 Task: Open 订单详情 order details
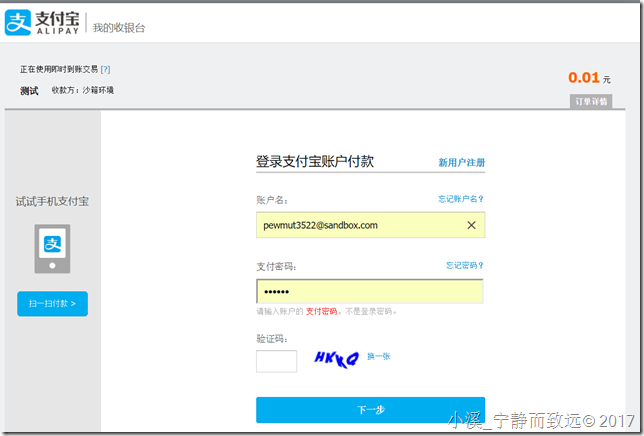[591, 101]
